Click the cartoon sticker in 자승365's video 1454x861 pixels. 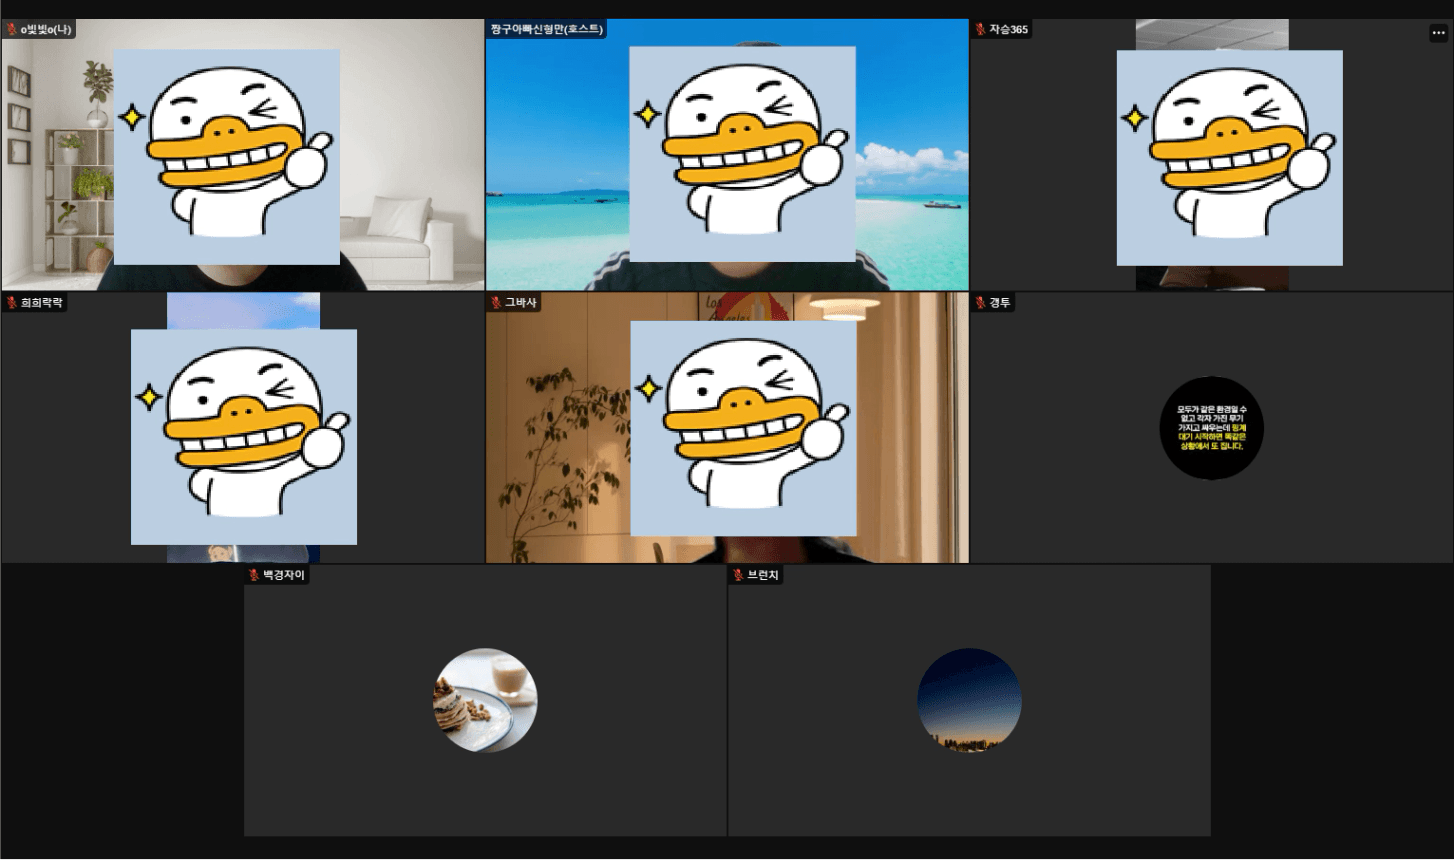tap(1229, 158)
